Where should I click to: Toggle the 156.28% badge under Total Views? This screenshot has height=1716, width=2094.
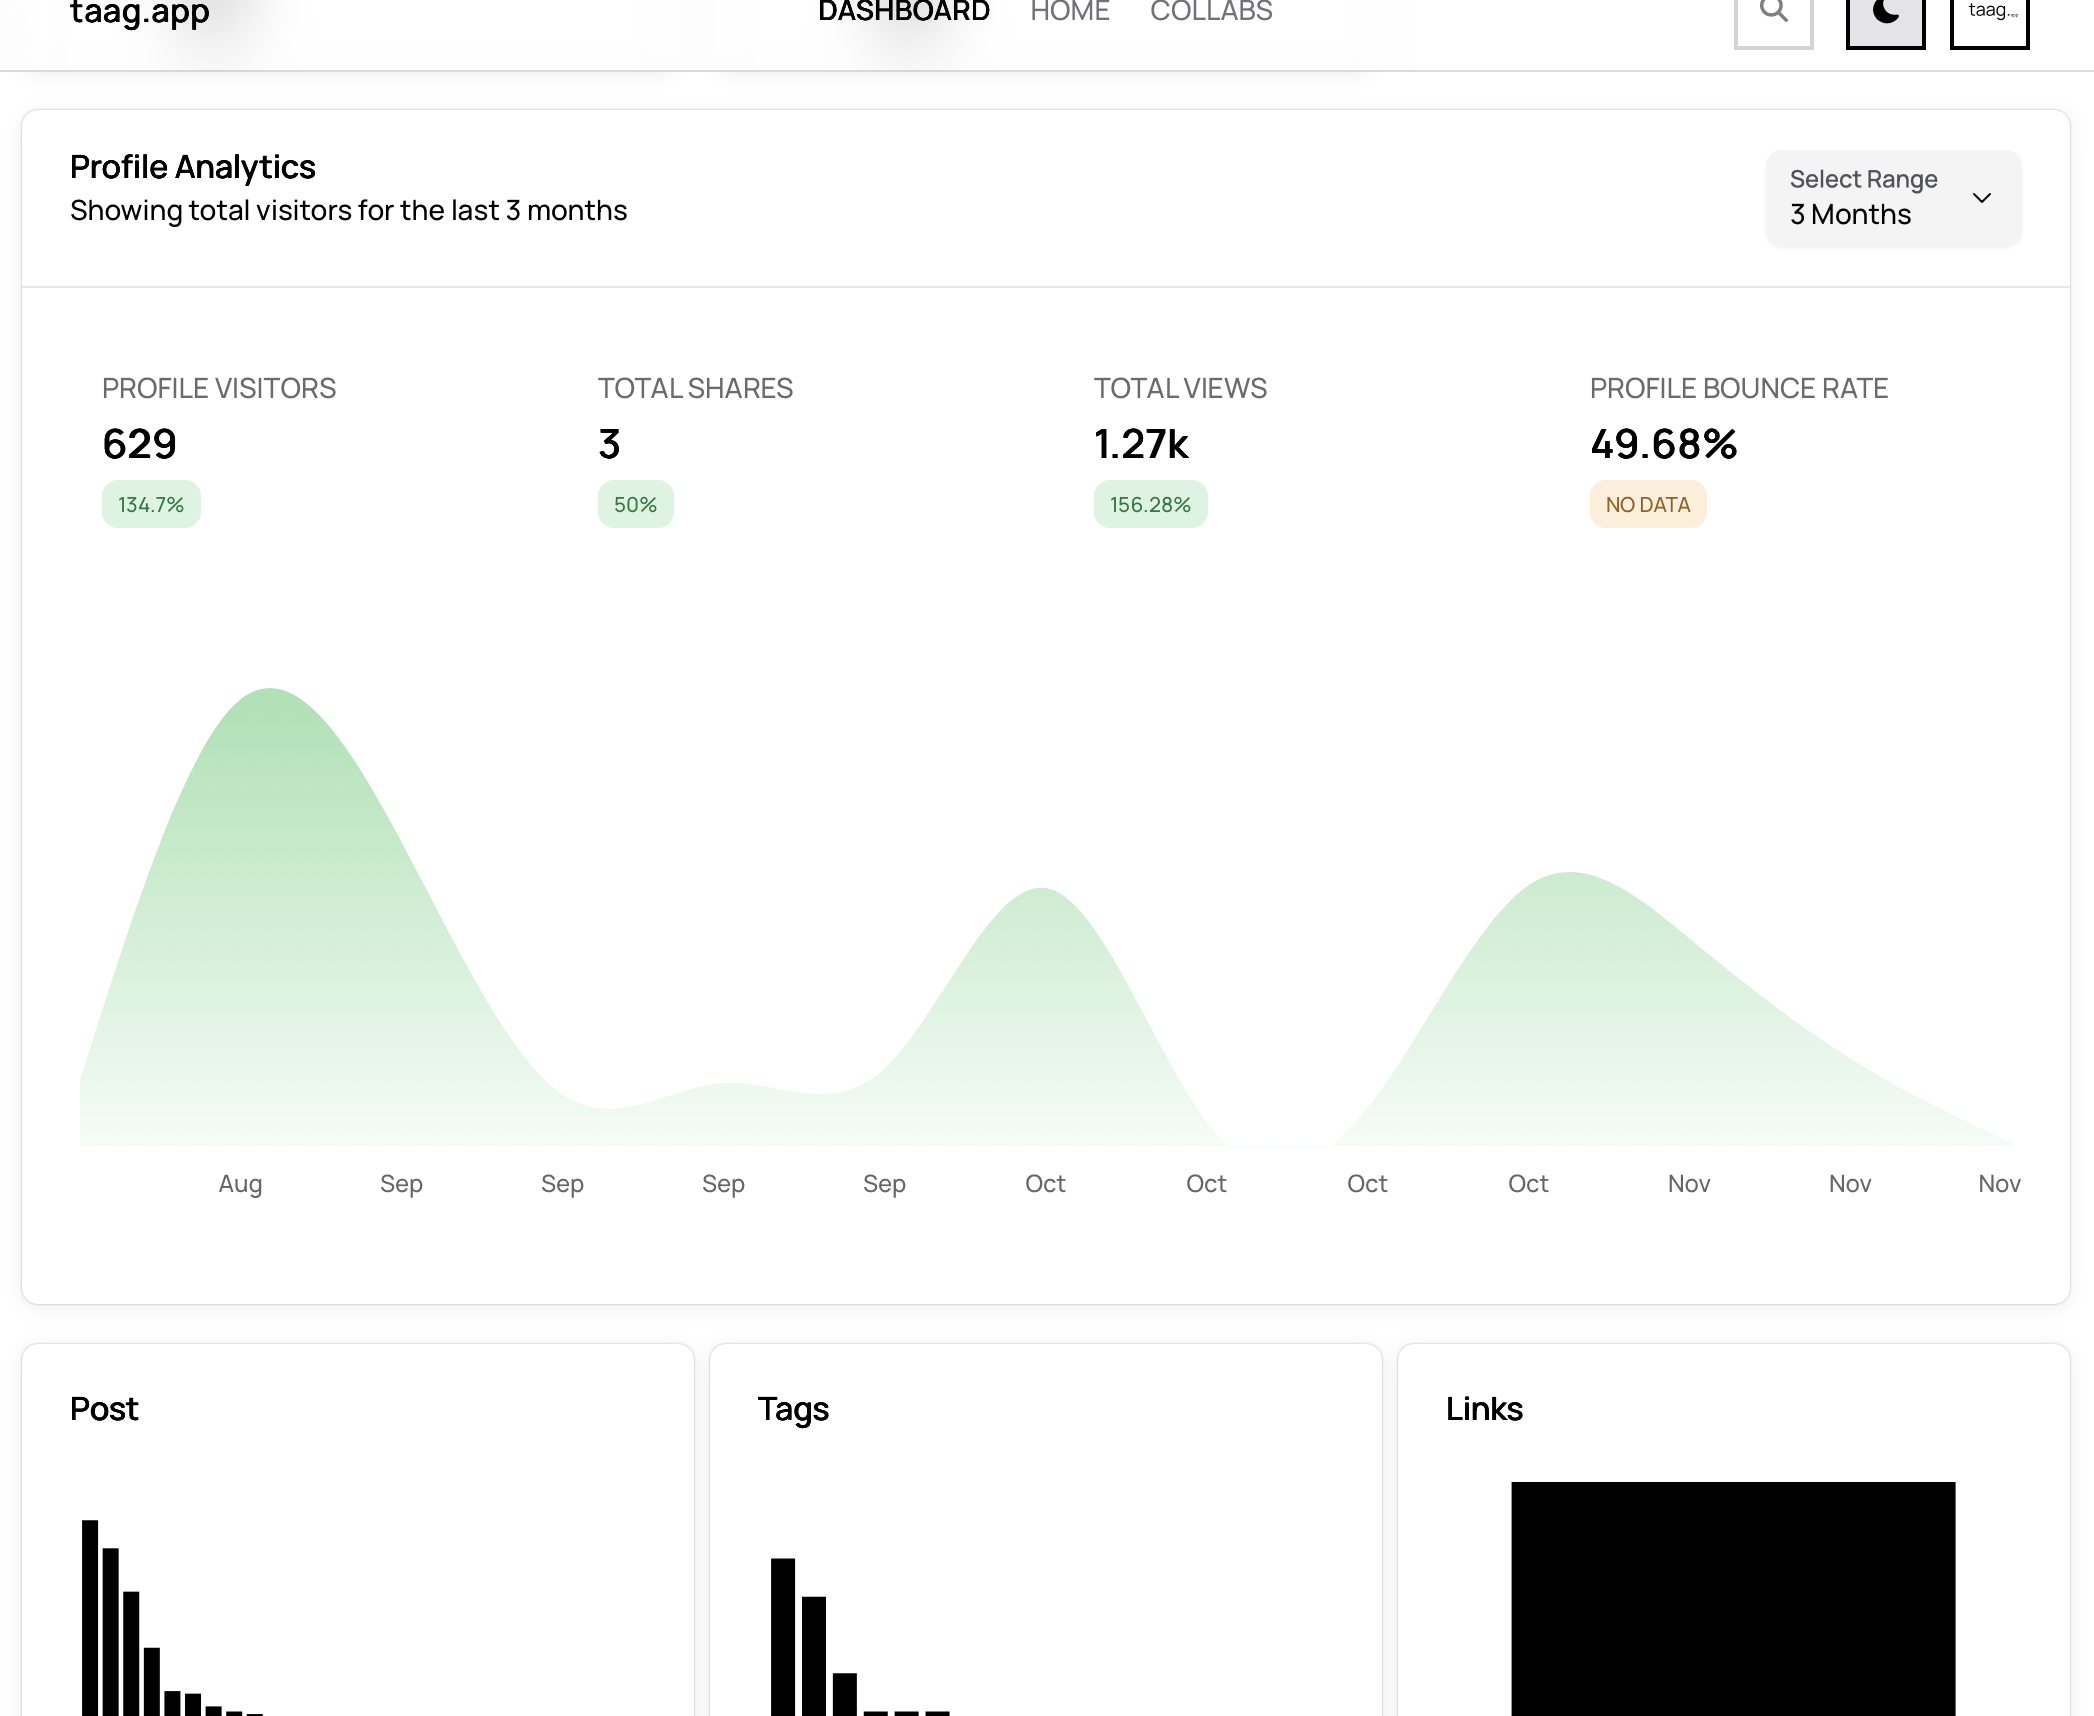[x=1149, y=504]
